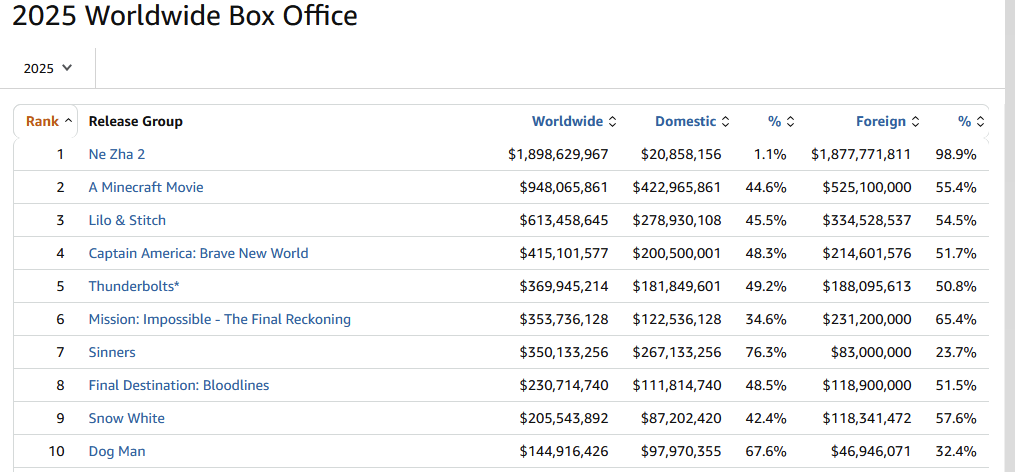
Task: Open A Minecraft Movie link
Action: coord(146,187)
